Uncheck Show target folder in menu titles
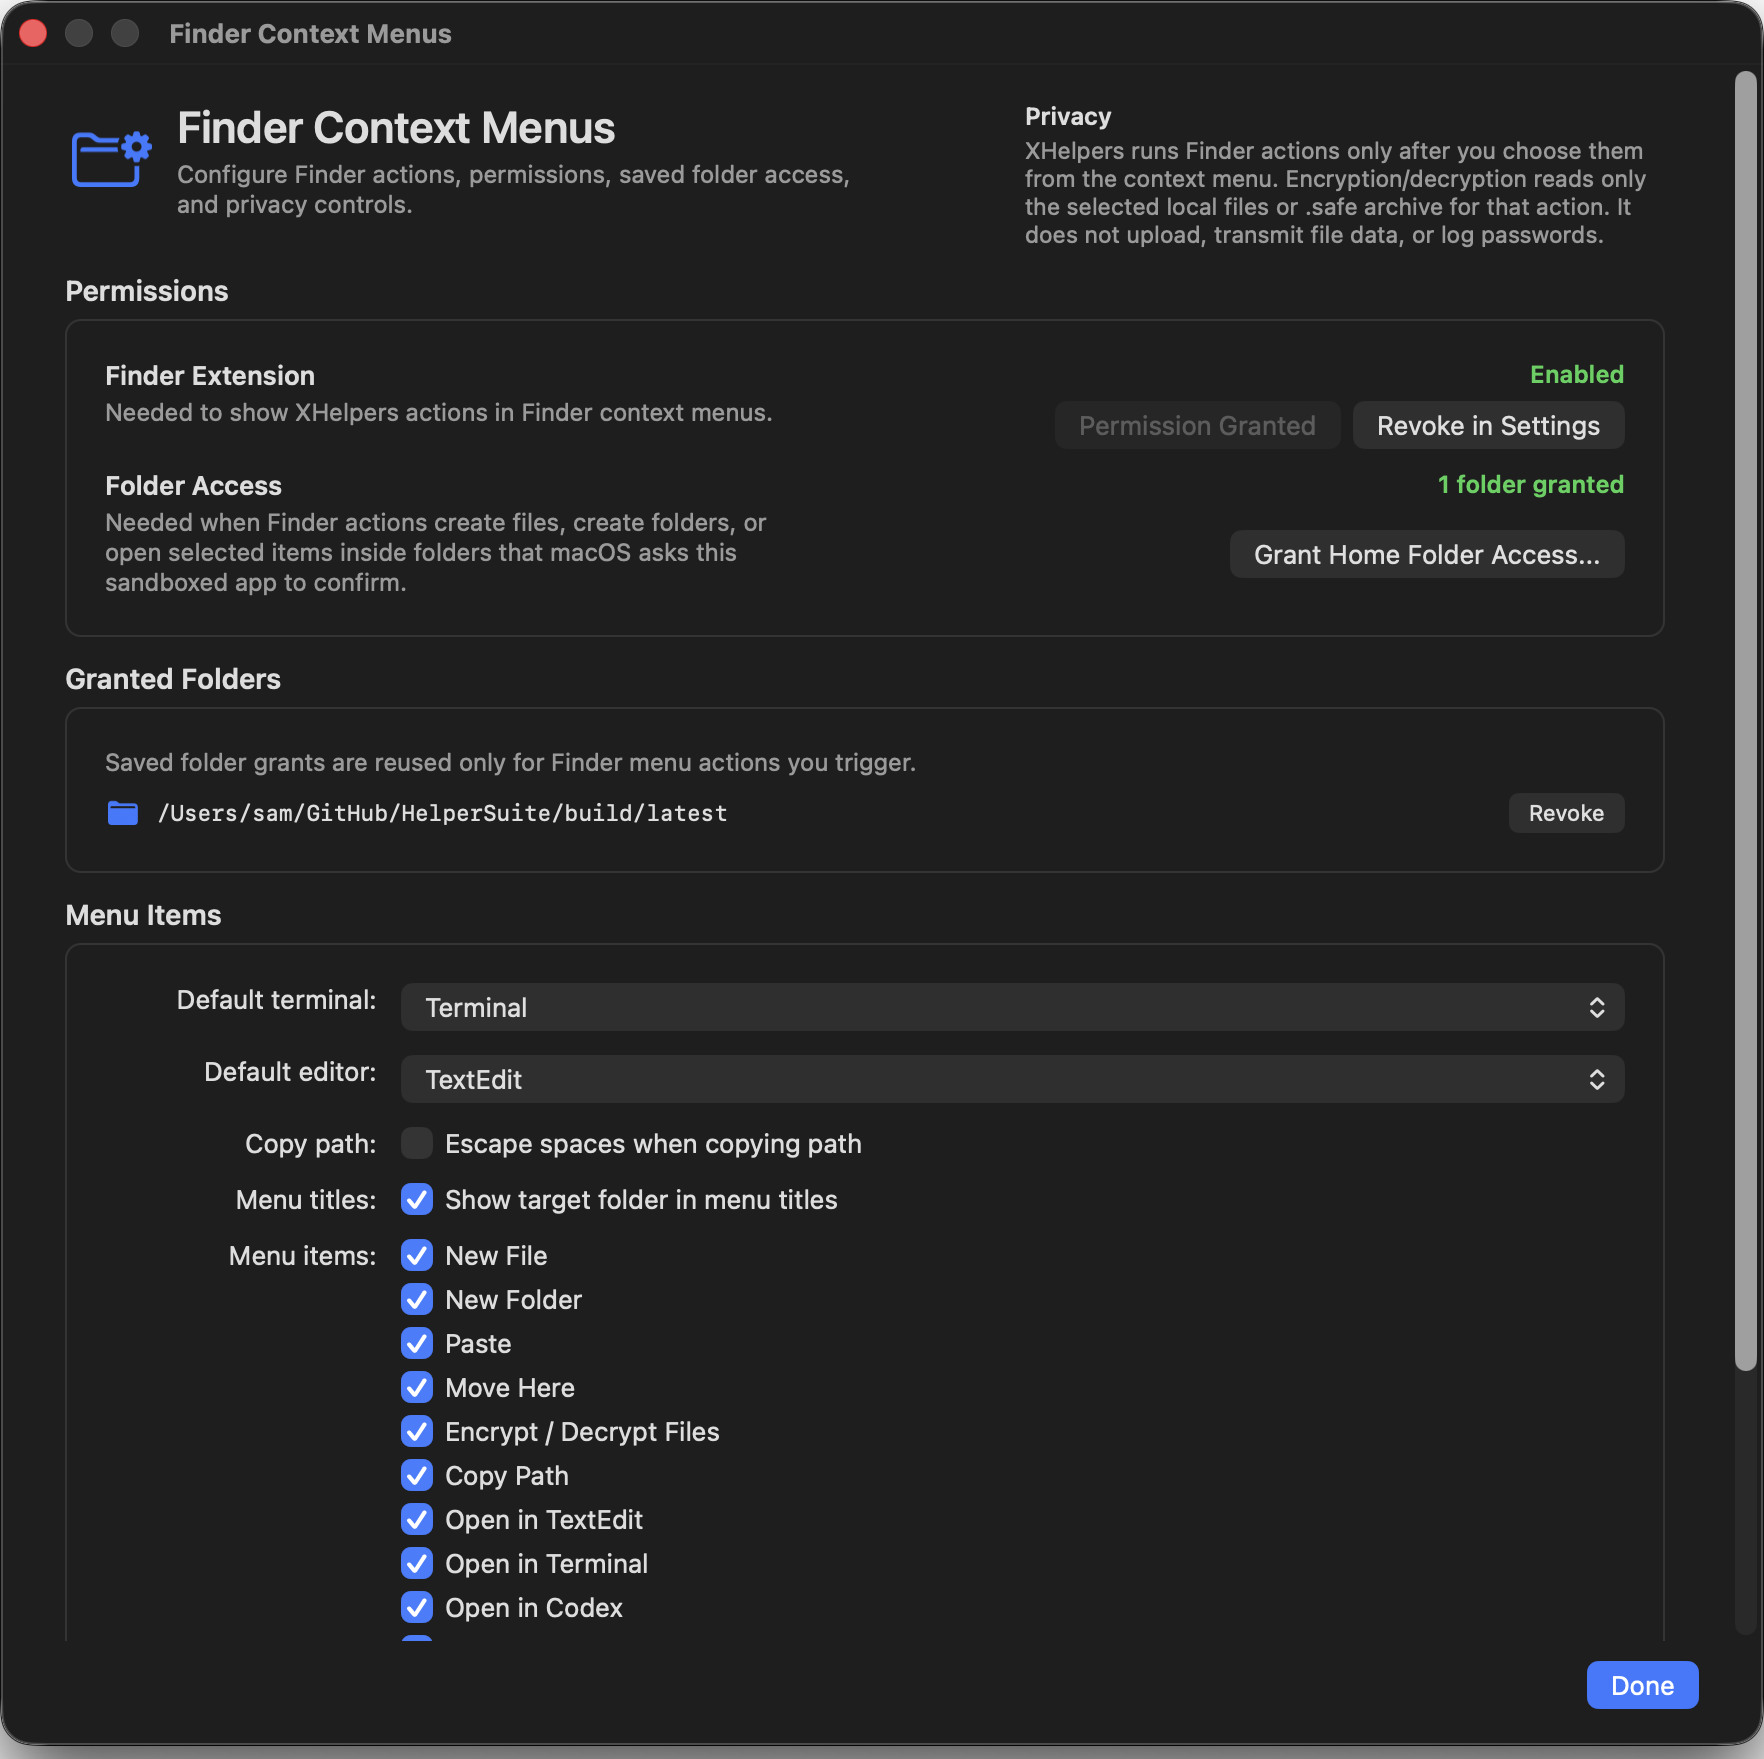This screenshot has width=1764, height=1759. coord(417,1199)
